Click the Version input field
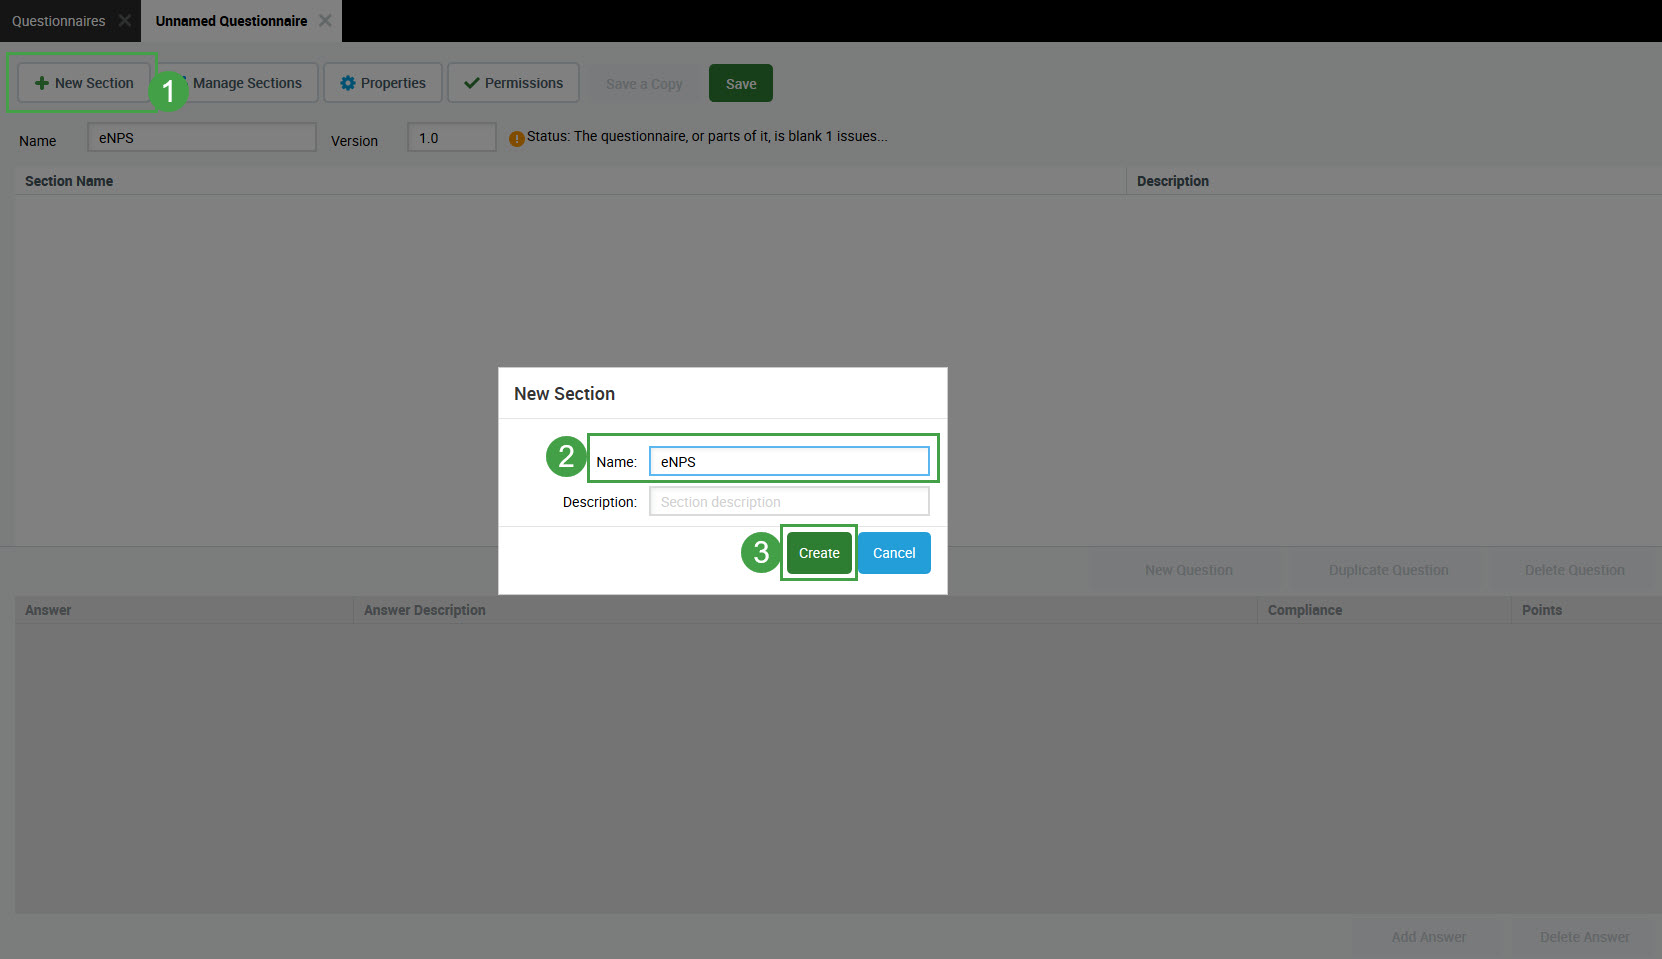 point(451,138)
